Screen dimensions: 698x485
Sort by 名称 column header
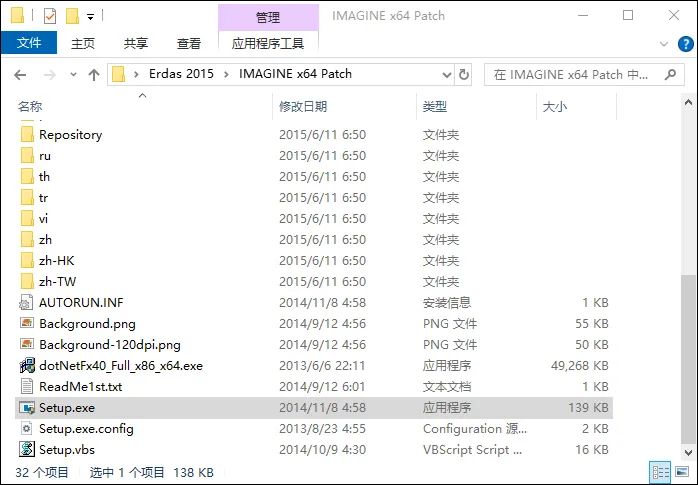click(x=30, y=107)
